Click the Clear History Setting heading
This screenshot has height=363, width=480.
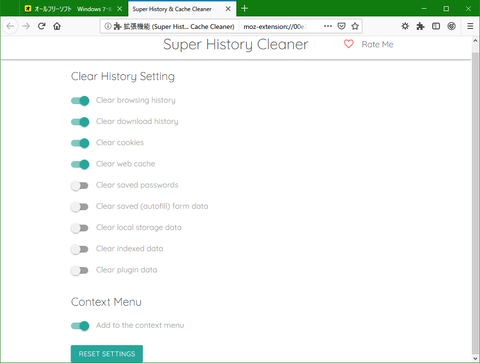tap(123, 76)
